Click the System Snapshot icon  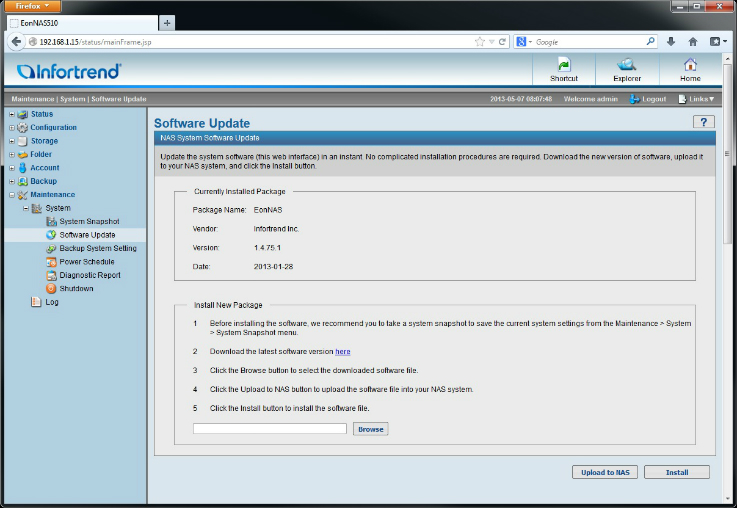click(51, 221)
